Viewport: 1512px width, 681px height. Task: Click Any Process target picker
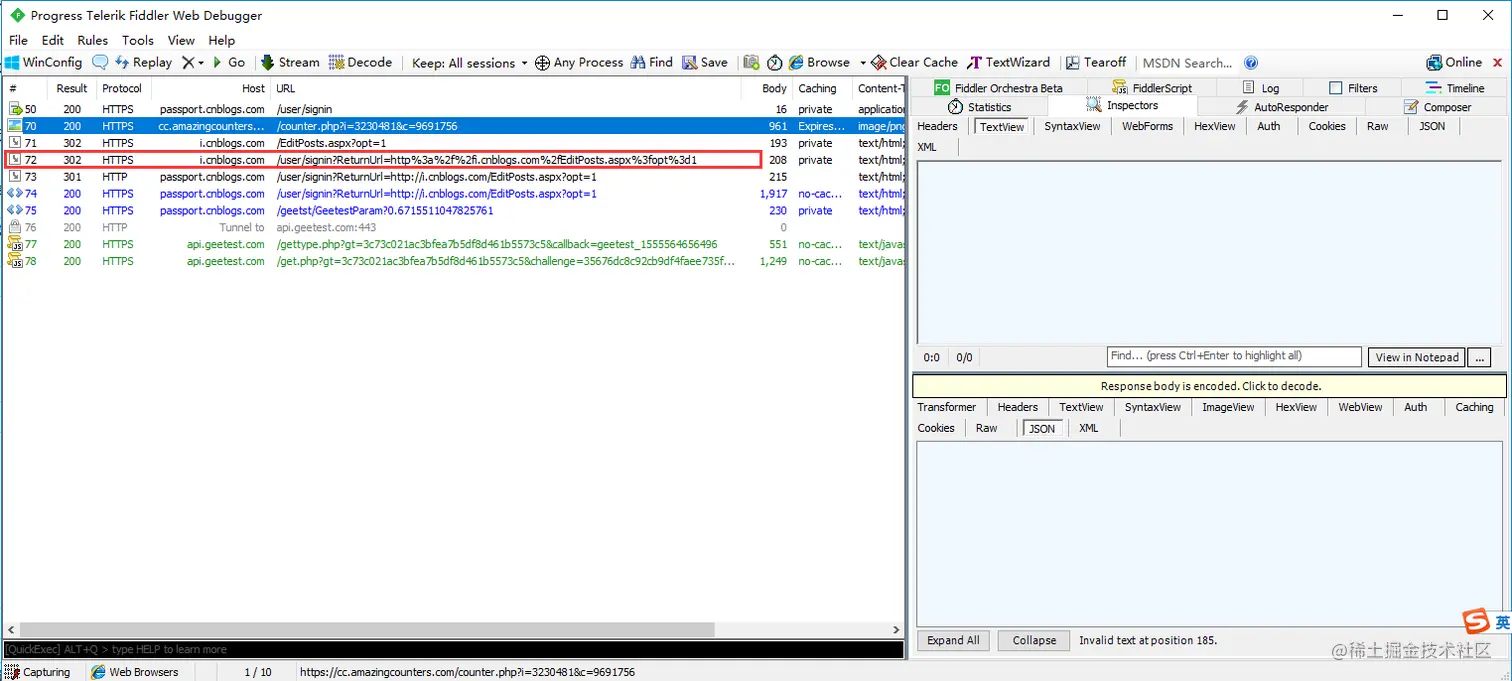coord(579,62)
